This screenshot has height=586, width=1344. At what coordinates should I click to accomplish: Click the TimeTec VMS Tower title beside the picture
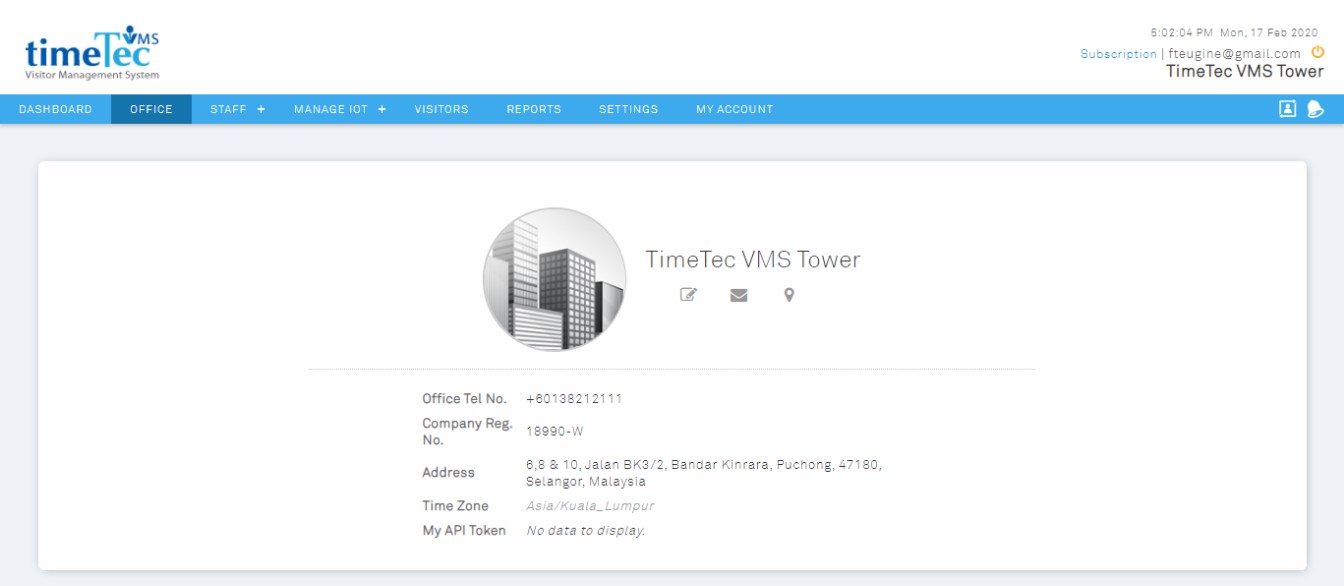(x=753, y=260)
